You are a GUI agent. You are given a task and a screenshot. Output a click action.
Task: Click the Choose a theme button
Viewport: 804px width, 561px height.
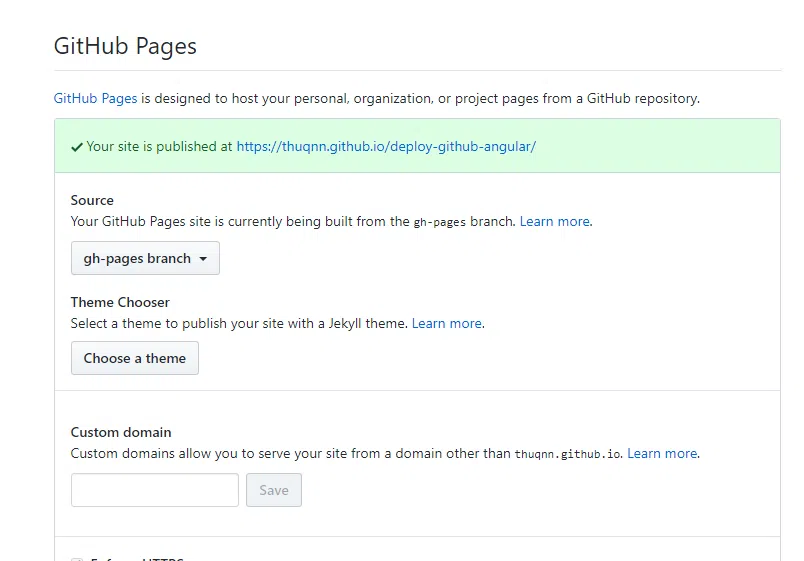pyautogui.click(x=135, y=358)
